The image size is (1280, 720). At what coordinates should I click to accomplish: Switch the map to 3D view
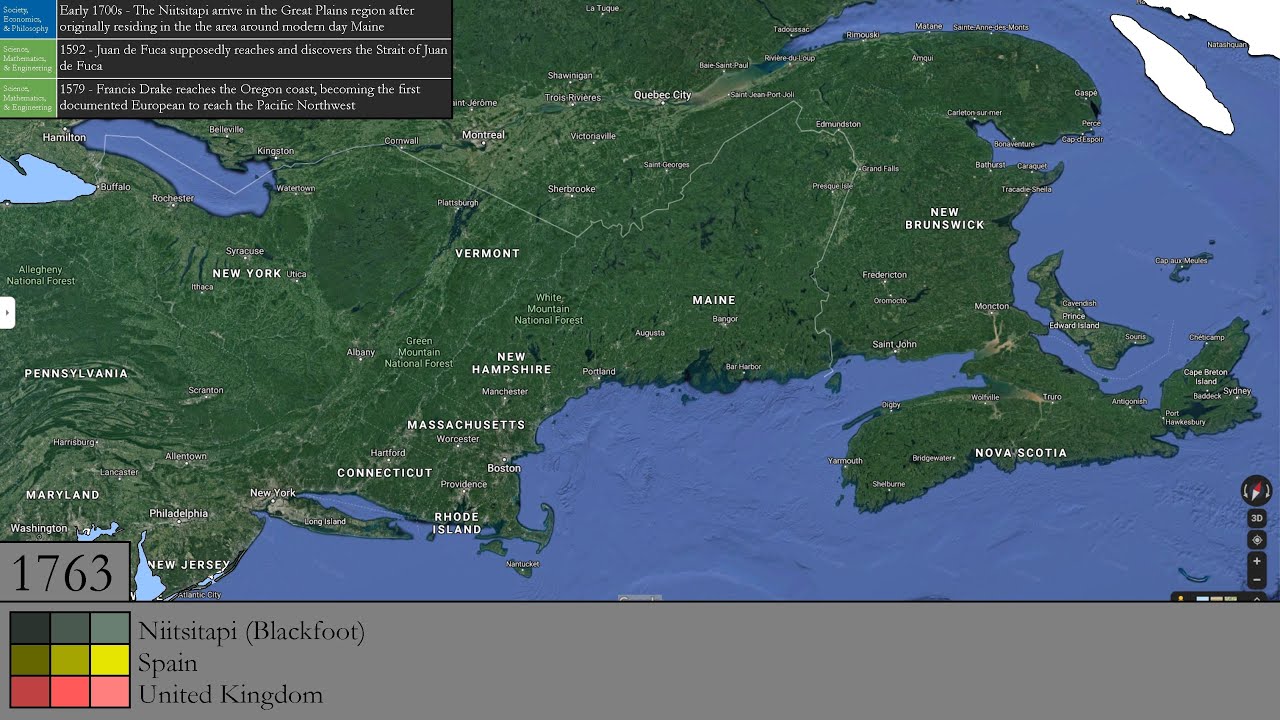(x=1257, y=518)
